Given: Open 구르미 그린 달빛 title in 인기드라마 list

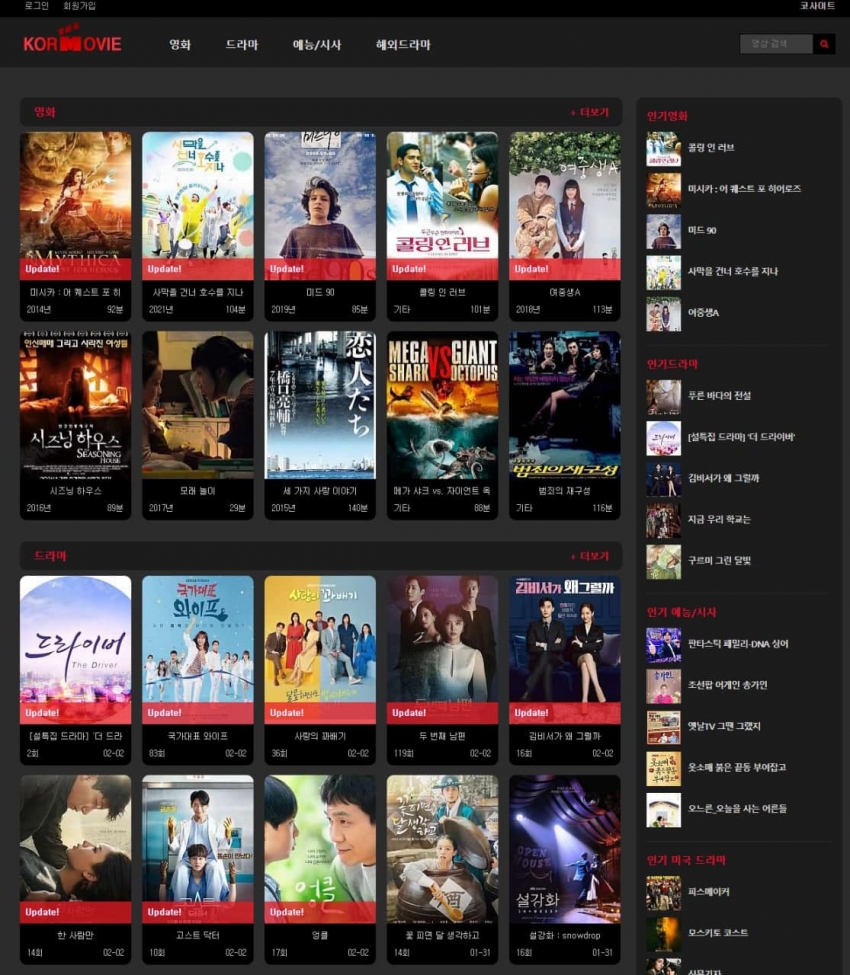Looking at the screenshot, I should (719, 561).
